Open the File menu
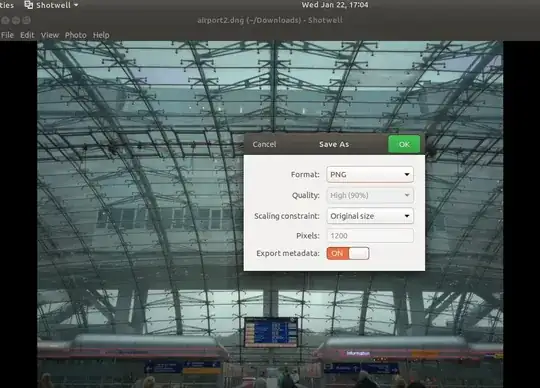The width and height of the screenshot is (540, 388). [7, 35]
